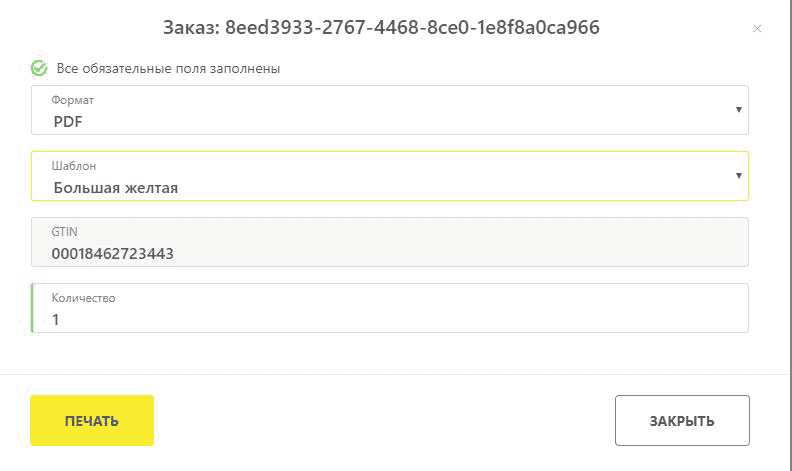Click the disabled GTIN field
Image resolution: width=792 pixels, height=471 pixels.
390,243
